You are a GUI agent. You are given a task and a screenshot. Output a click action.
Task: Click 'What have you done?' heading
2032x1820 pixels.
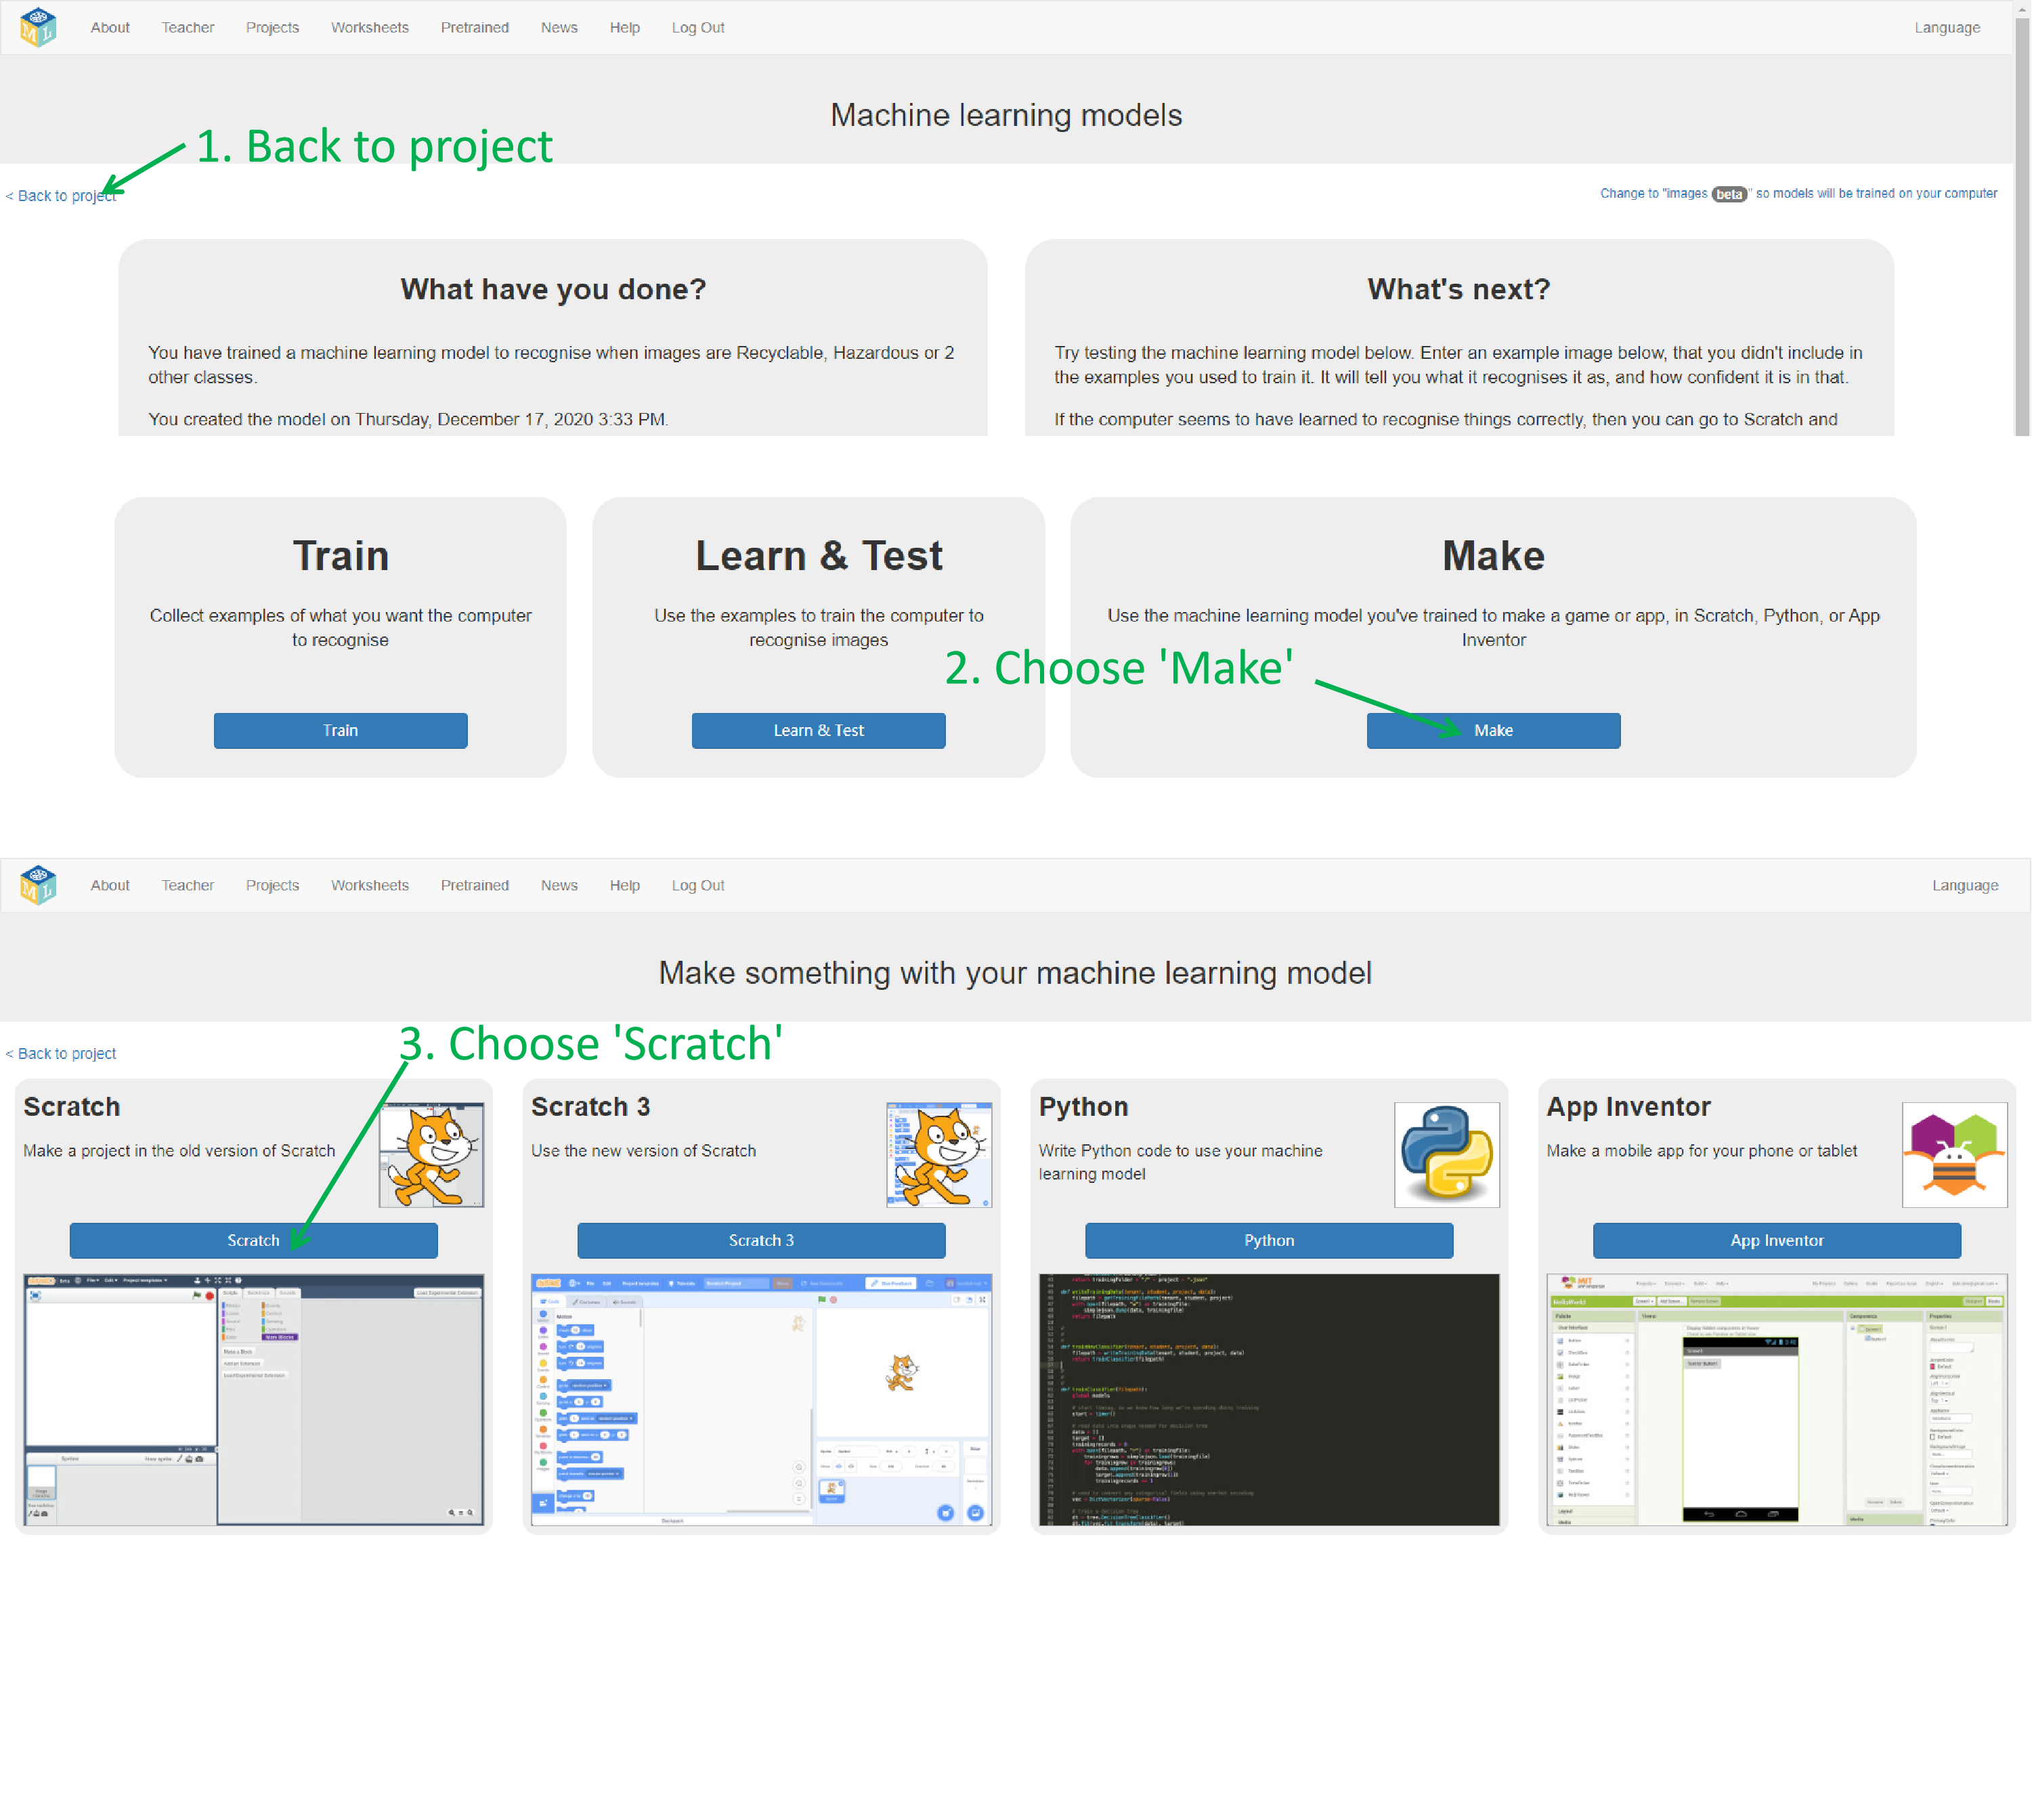click(553, 289)
